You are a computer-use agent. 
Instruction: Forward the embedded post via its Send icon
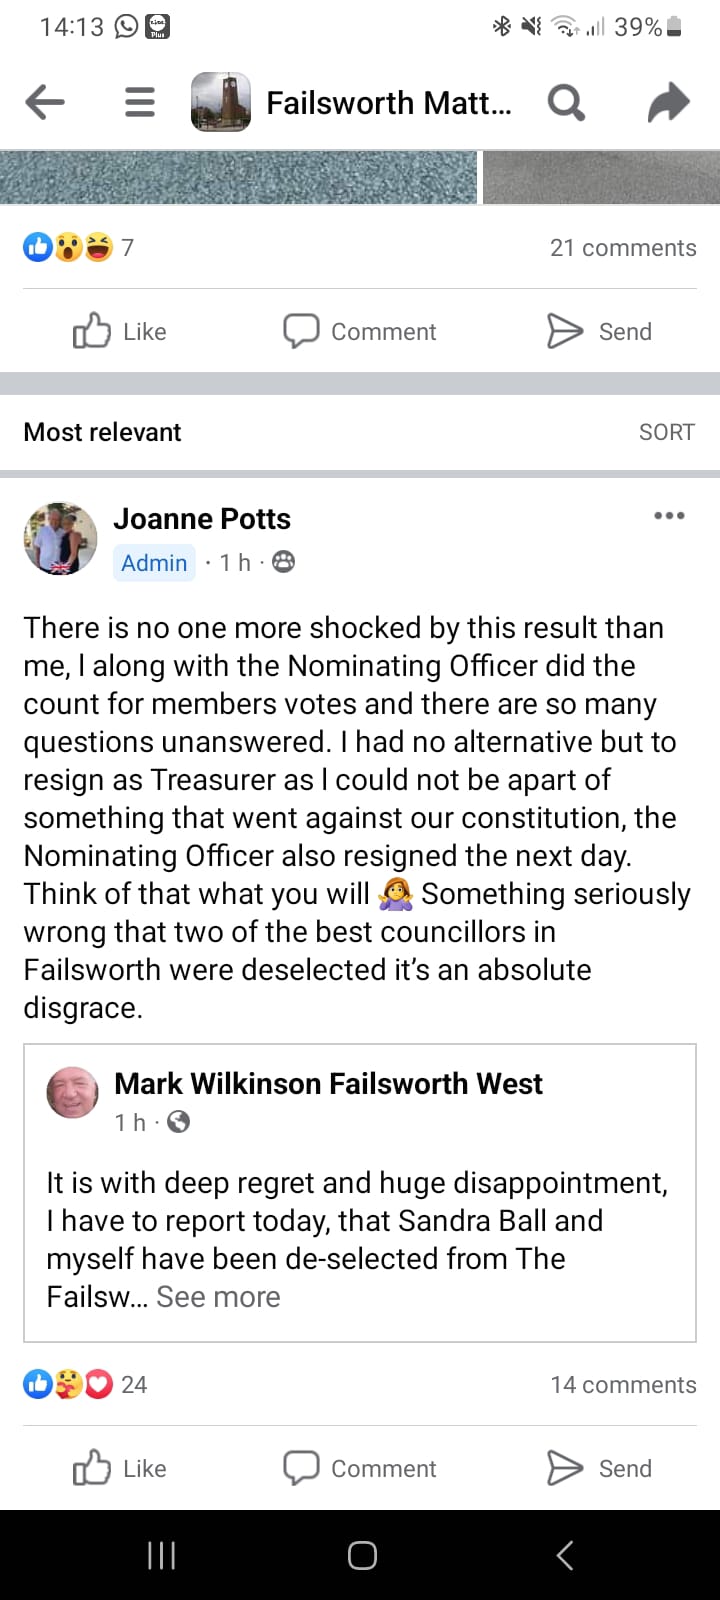point(598,1468)
